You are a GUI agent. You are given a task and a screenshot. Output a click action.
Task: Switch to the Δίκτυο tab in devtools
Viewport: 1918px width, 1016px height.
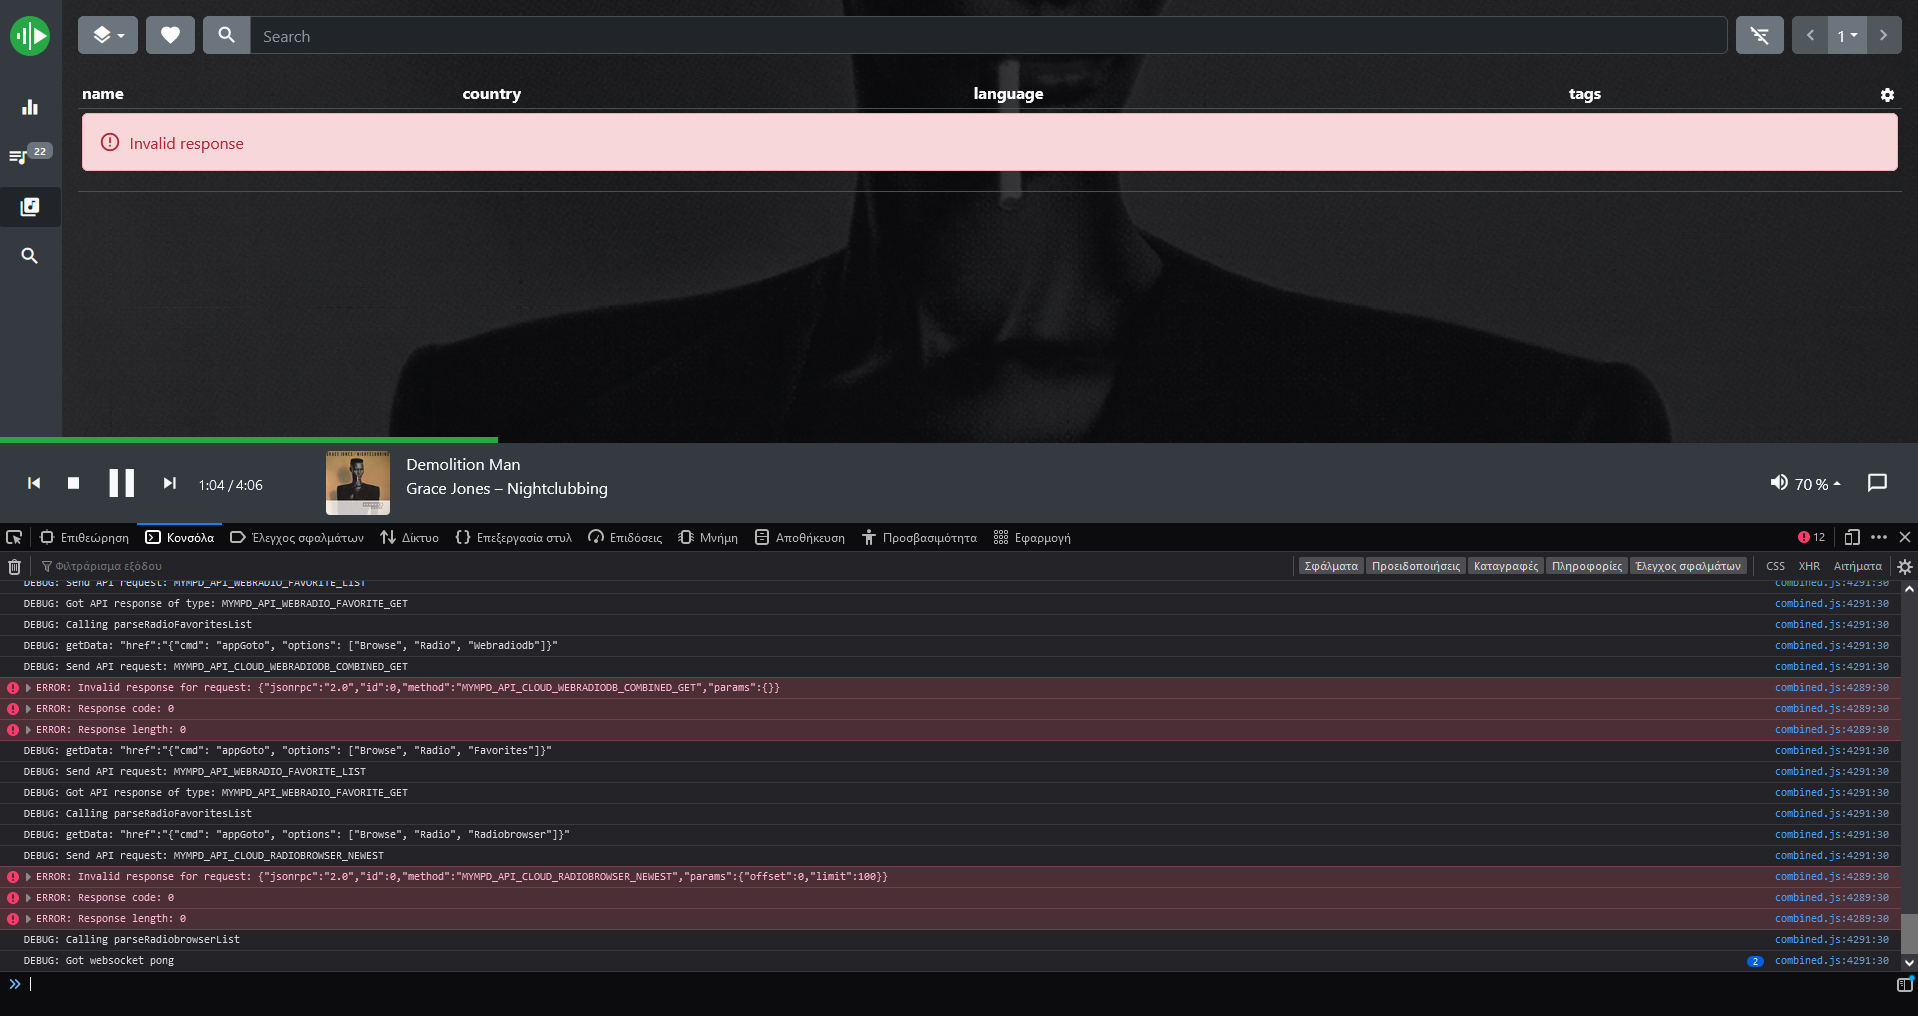point(409,537)
